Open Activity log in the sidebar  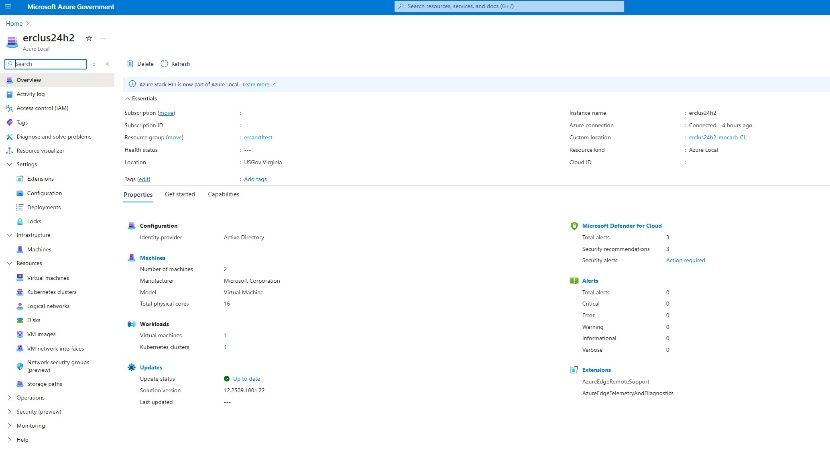[31, 94]
